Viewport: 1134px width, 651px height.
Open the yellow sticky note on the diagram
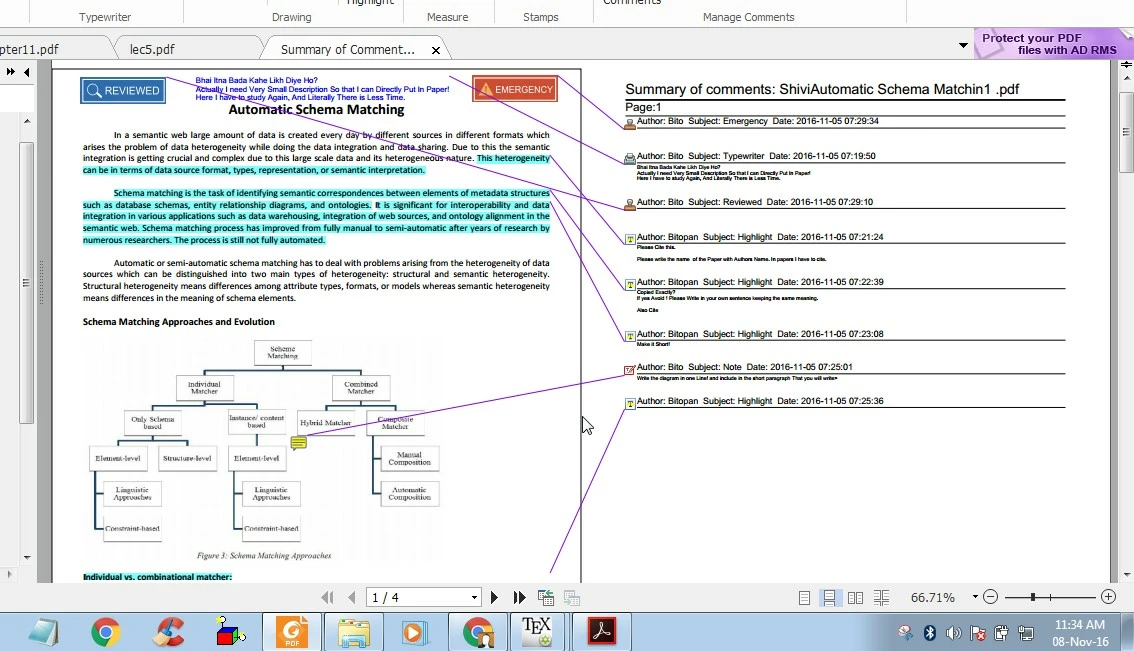(x=299, y=443)
